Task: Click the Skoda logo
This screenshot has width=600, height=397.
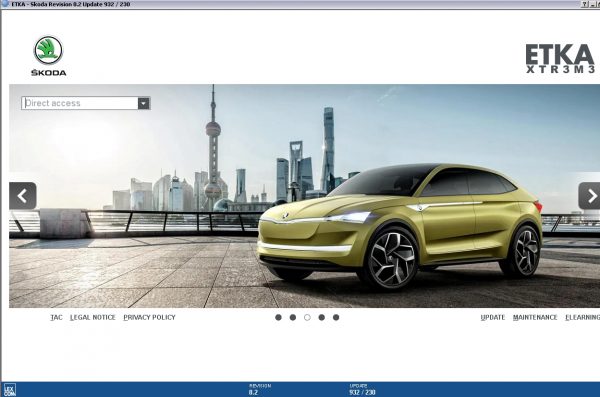Action: [x=49, y=56]
